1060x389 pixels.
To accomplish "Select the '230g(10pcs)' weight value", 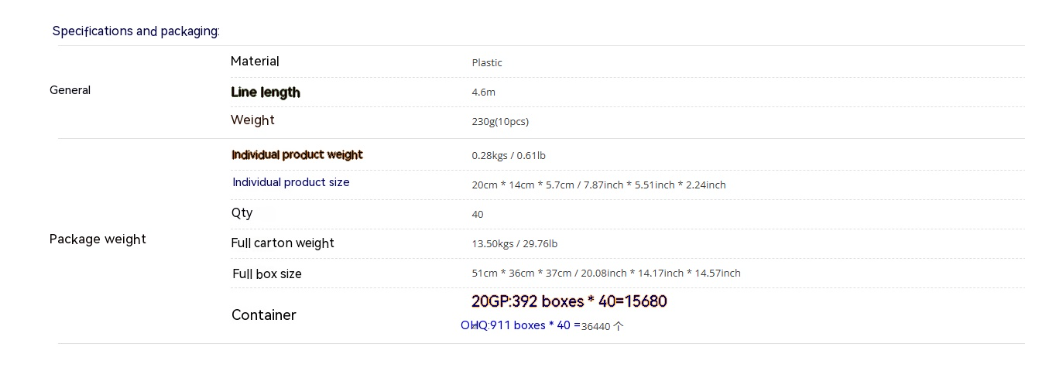I will pos(500,122).
